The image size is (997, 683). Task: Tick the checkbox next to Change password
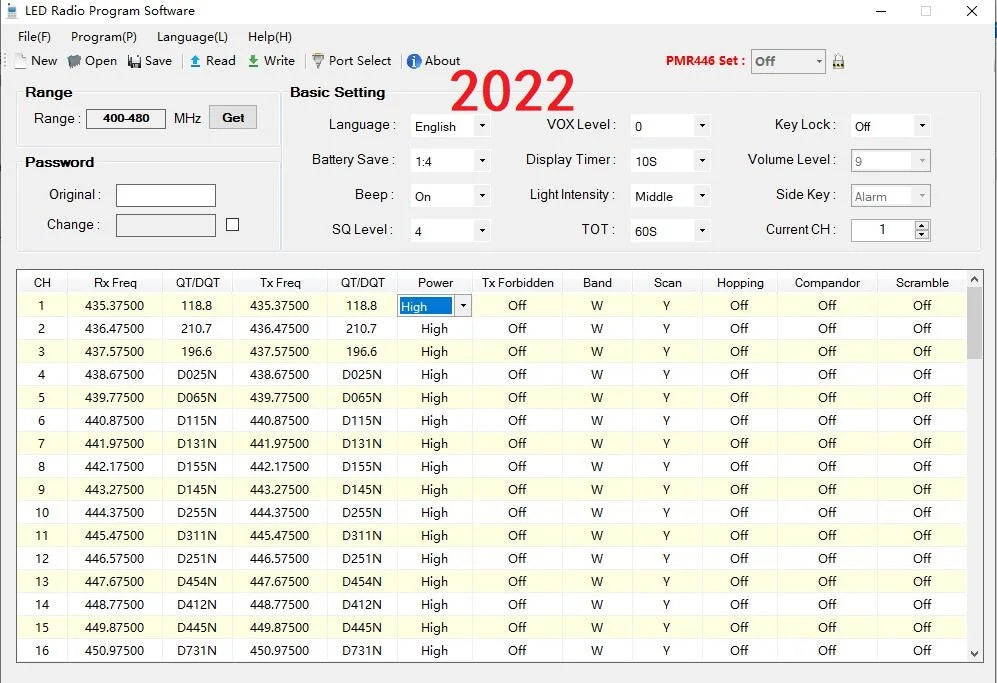(x=233, y=225)
